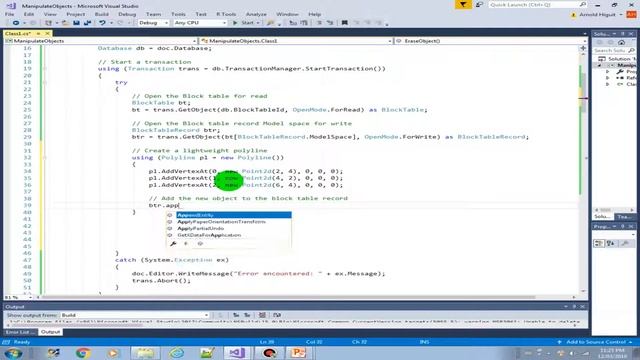This screenshot has height=360, width=640.
Task: Open the ManipulateObjects project navigation dropdown
Action: tap(101, 41)
